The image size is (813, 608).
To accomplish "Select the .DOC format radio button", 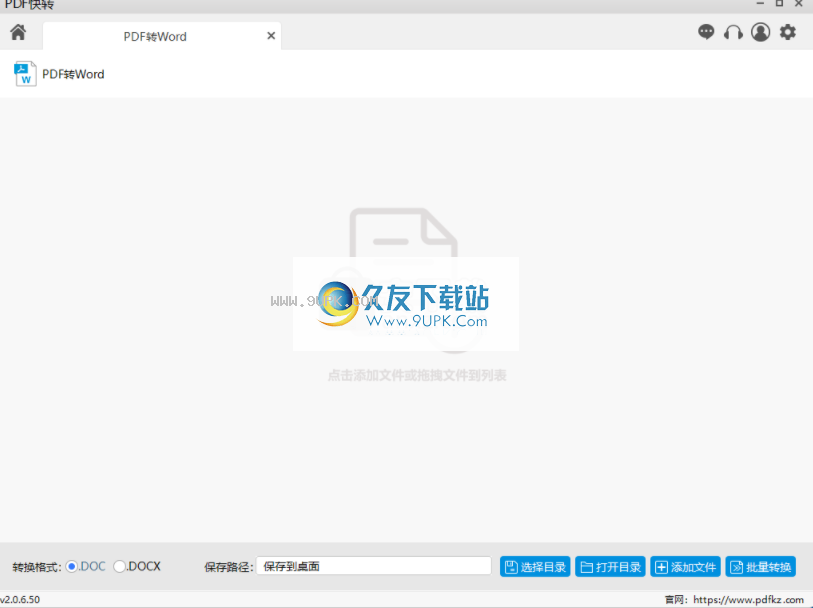I will tap(72, 567).
